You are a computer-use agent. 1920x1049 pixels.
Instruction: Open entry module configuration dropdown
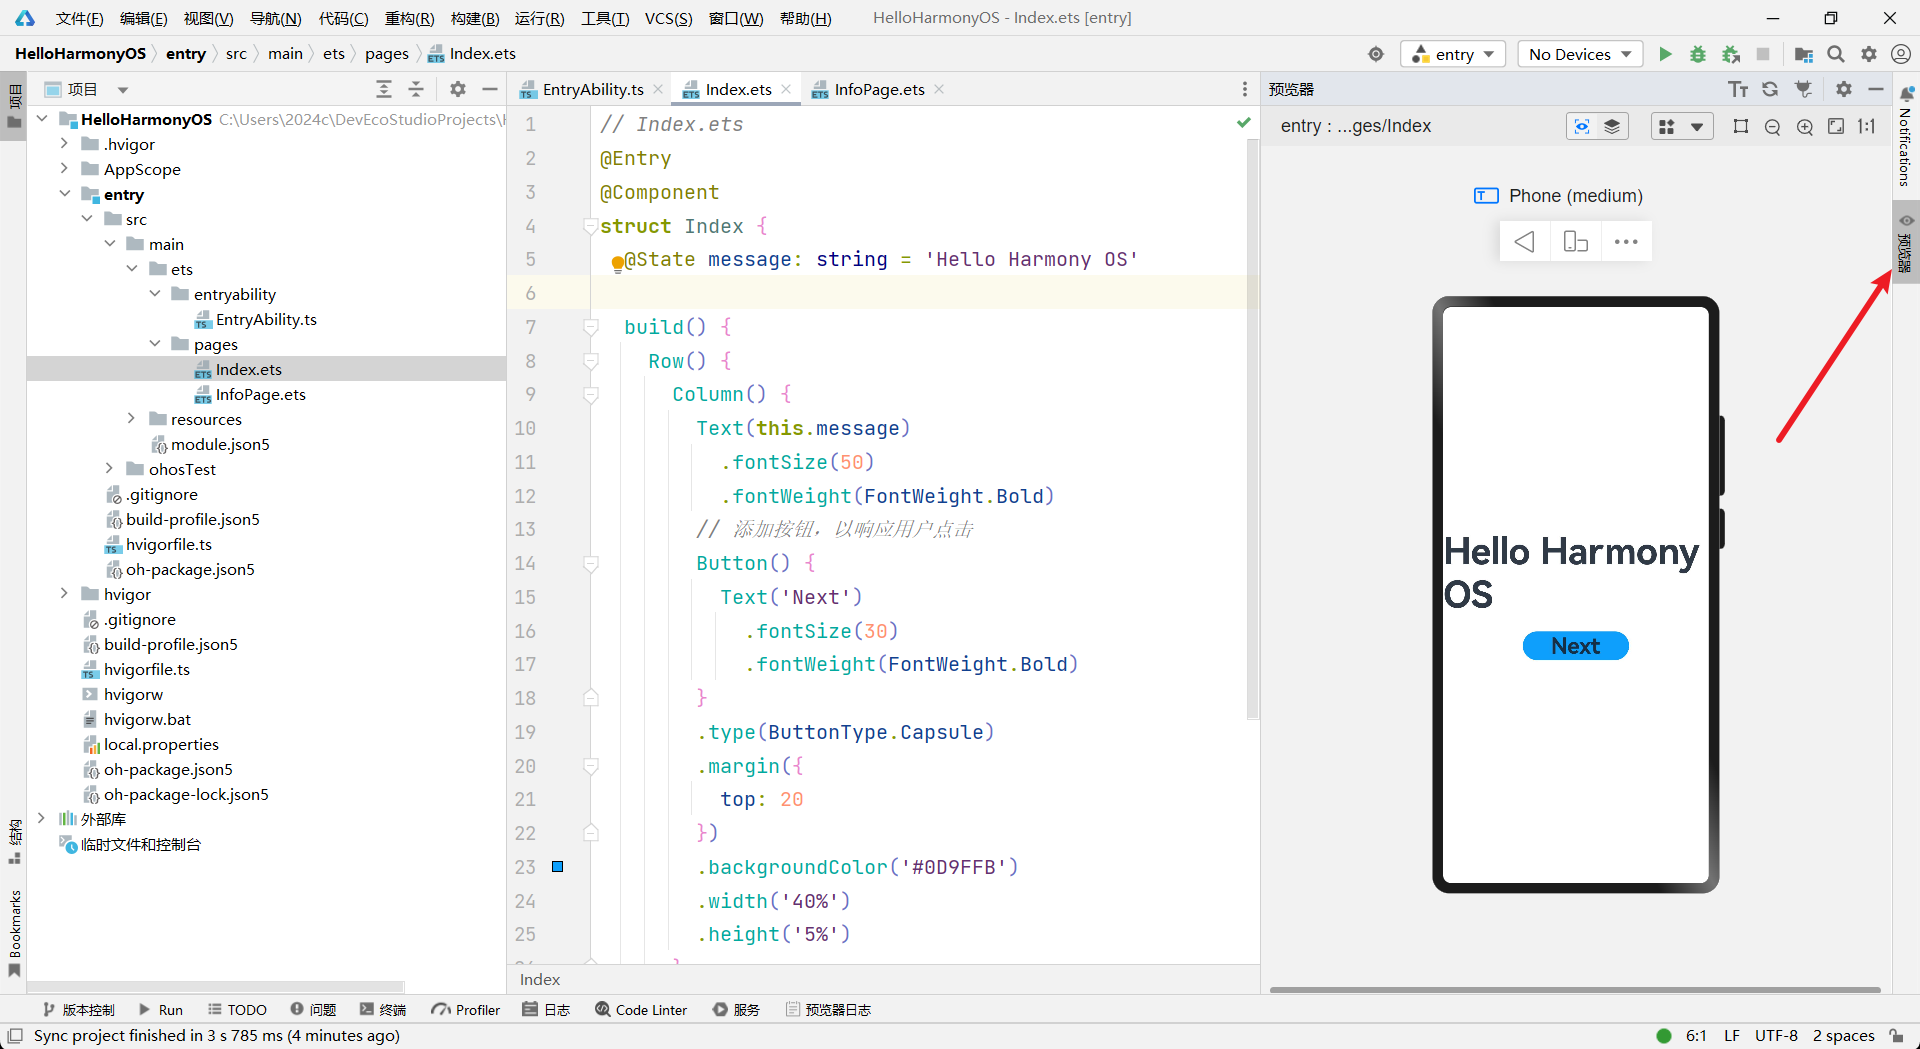click(1453, 54)
